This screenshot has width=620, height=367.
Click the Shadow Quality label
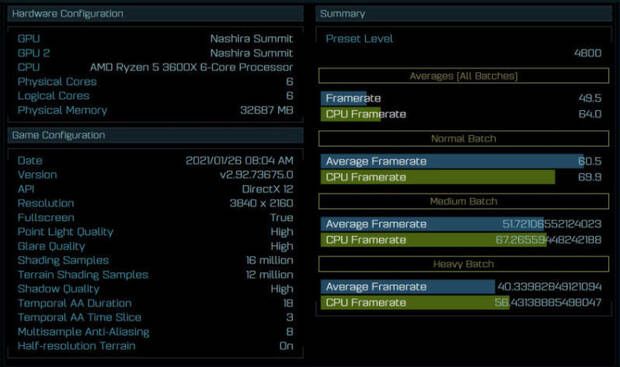(58, 289)
